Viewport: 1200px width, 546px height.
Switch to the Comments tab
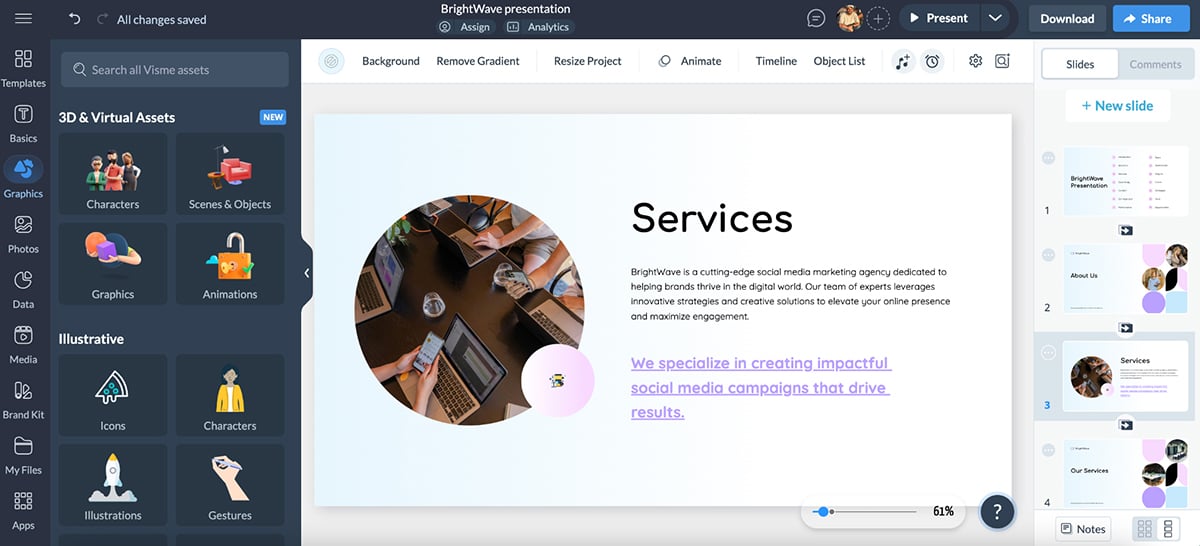1155,64
